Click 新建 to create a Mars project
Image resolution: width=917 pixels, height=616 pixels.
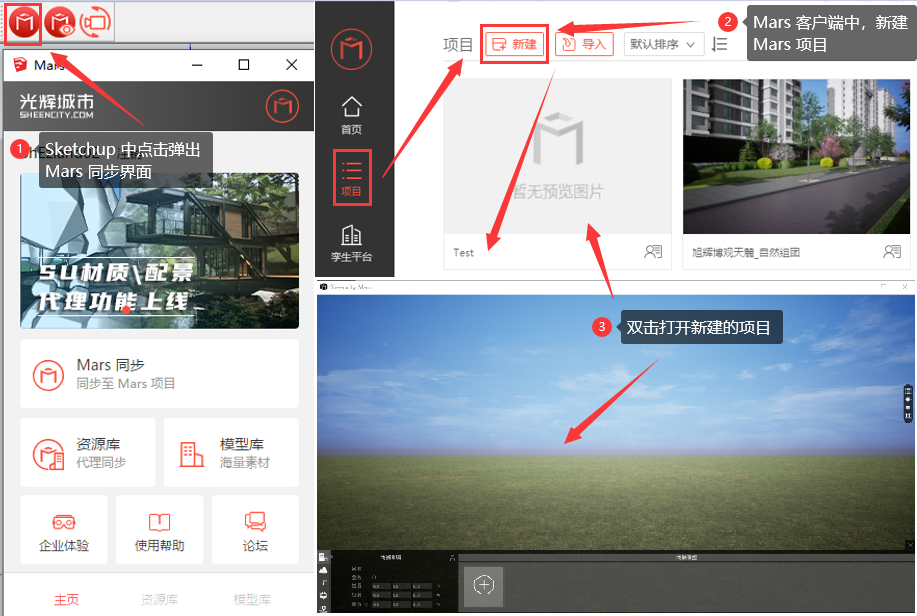514,44
